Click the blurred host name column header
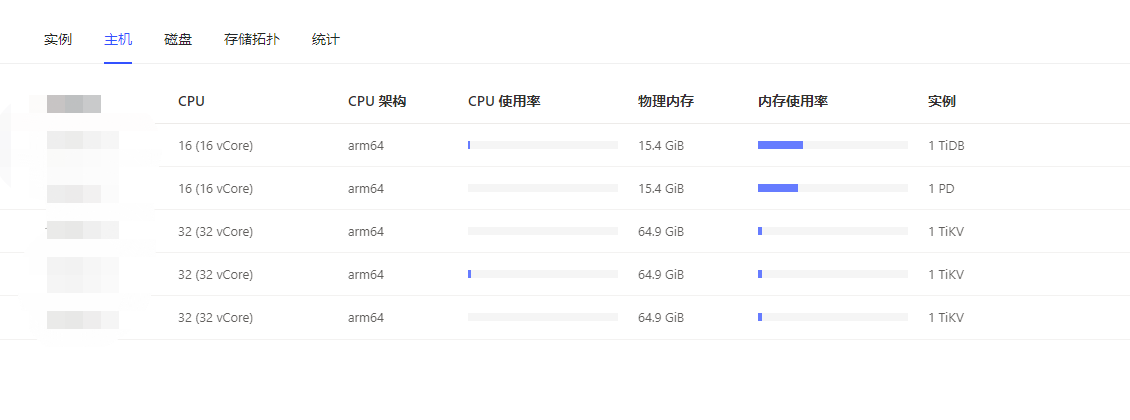Viewport: 1130px width, 420px height. (74, 102)
